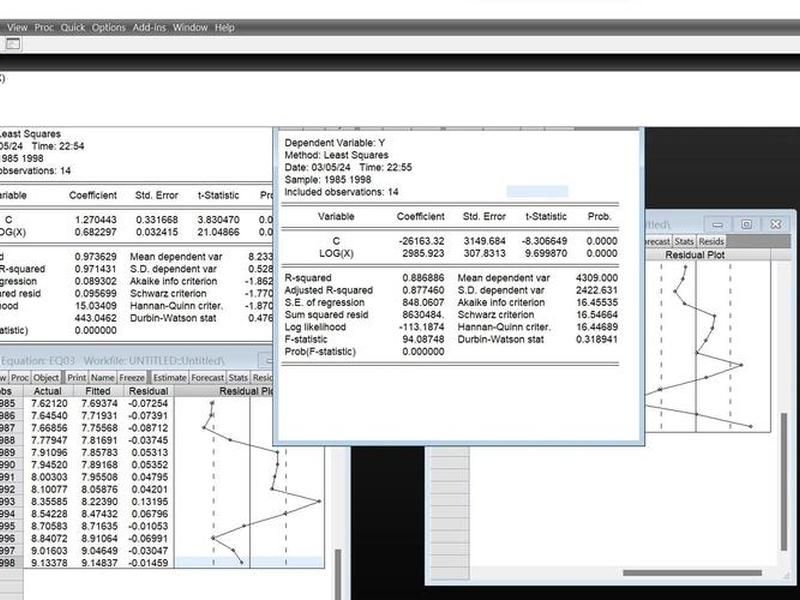This screenshot has width=800, height=600.
Task: Click Resids button in right equation window
Action: 711,241
